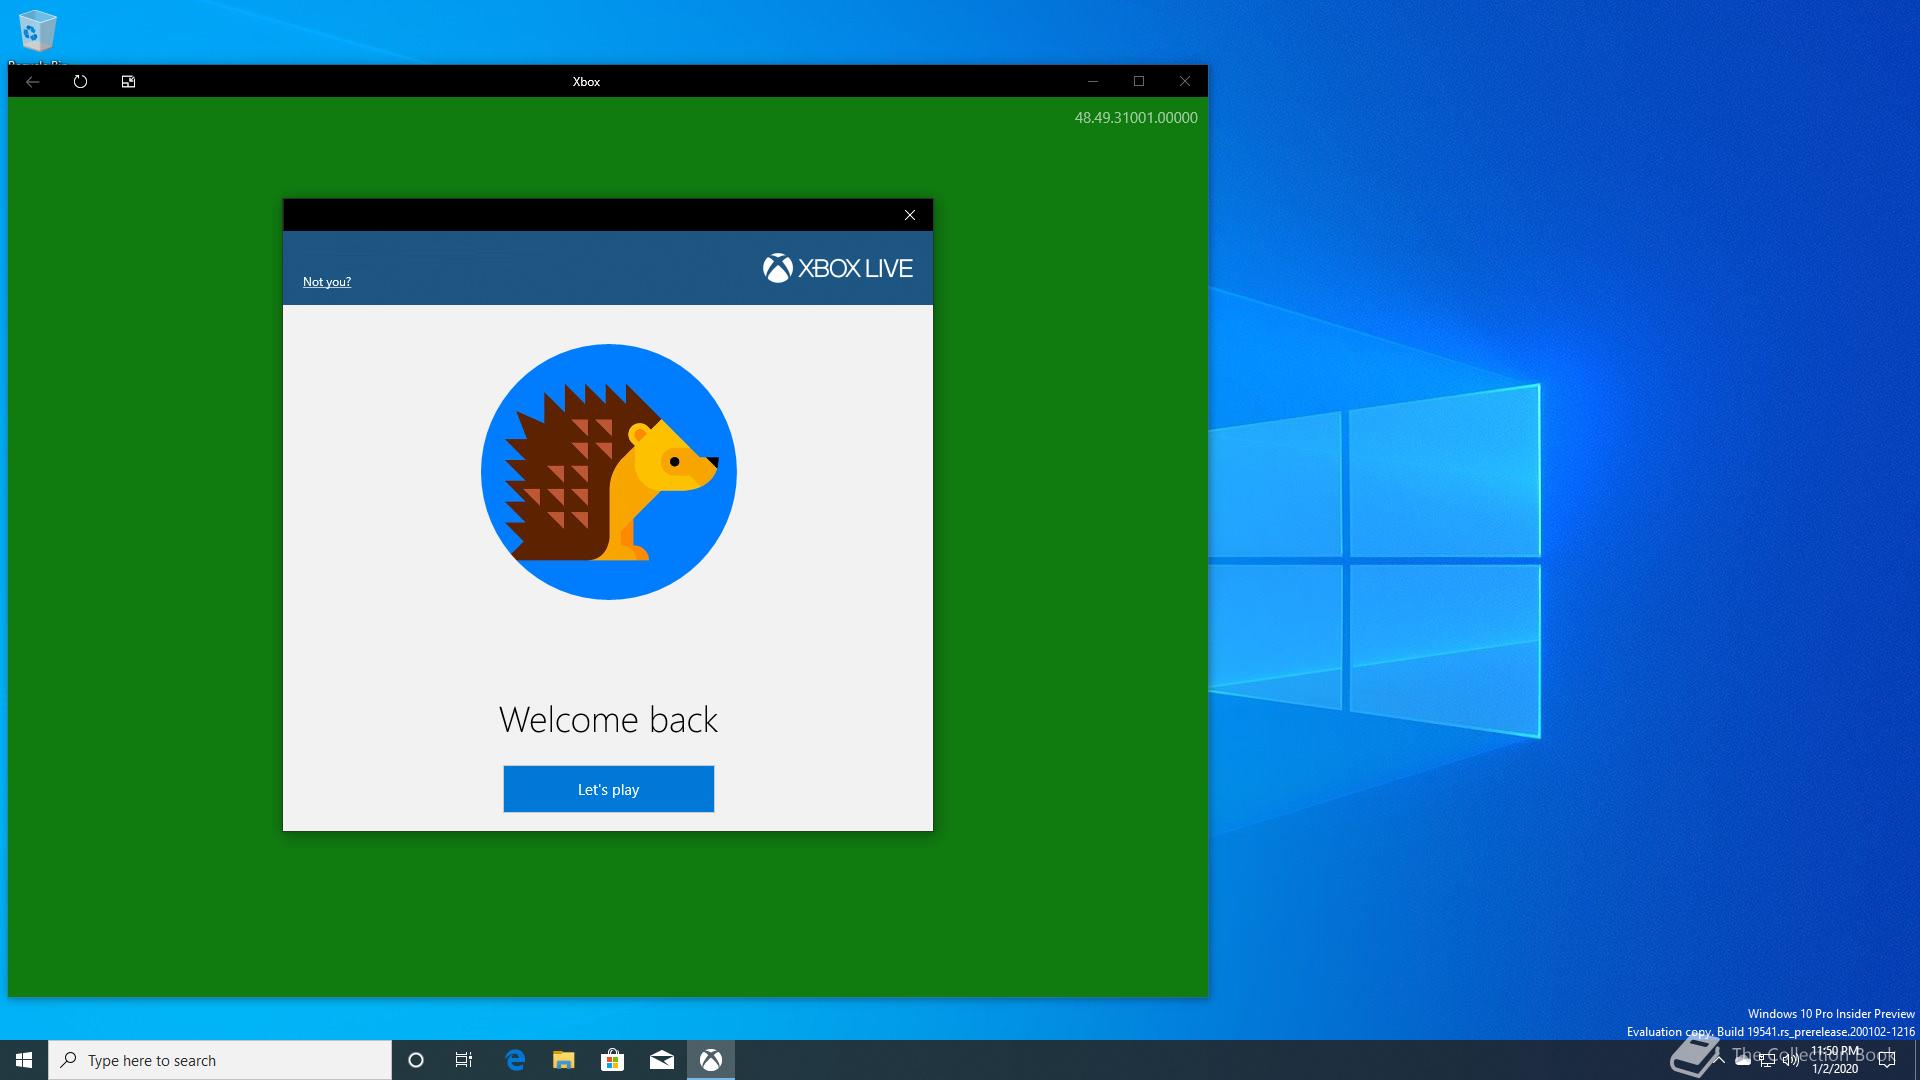Open Task View on the taskbar
Image resolution: width=1920 pixels, height=1080 pixels.
(x=464, y=1060)
